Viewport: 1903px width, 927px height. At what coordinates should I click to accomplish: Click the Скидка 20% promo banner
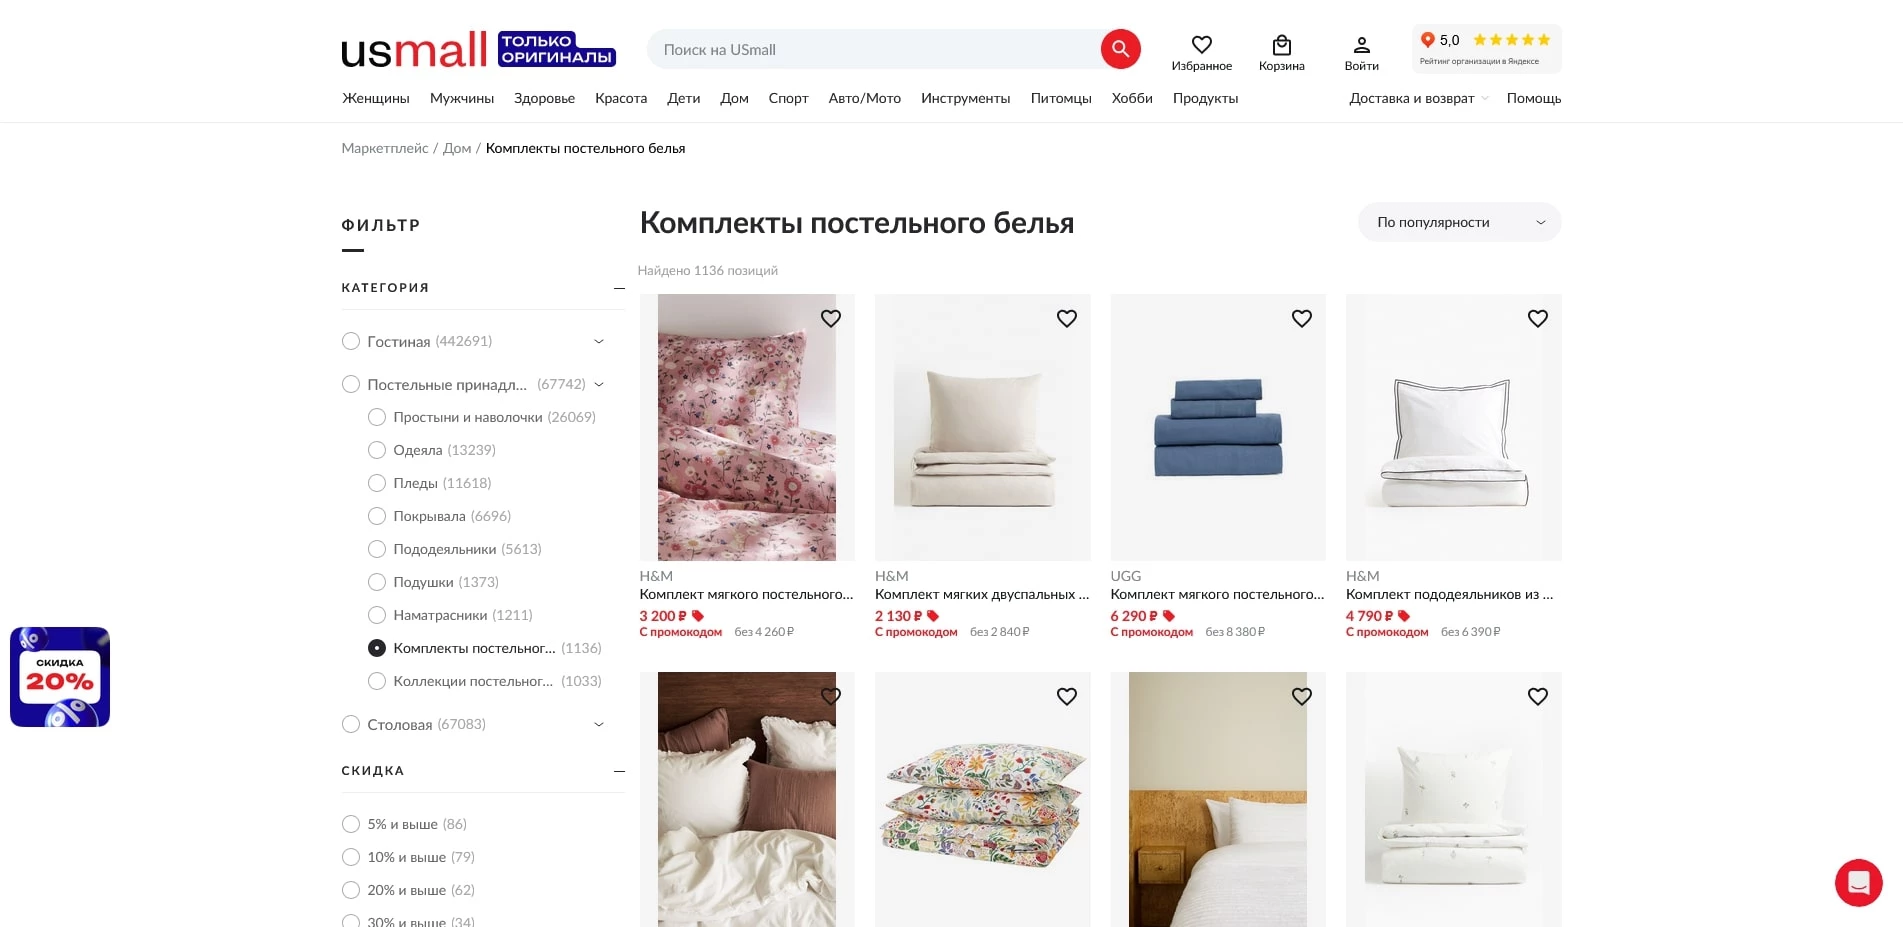[60, 677]
